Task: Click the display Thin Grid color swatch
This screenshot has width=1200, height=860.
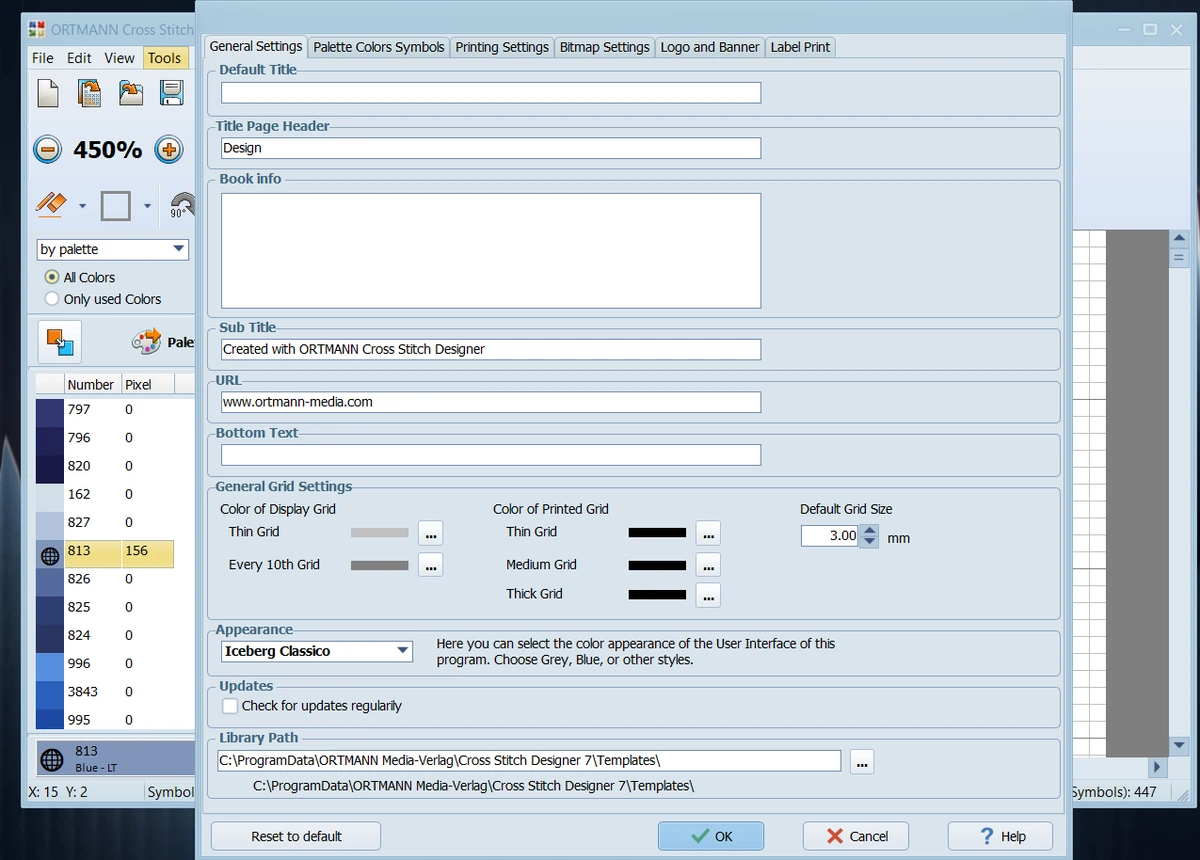Action: coord(380,533)
